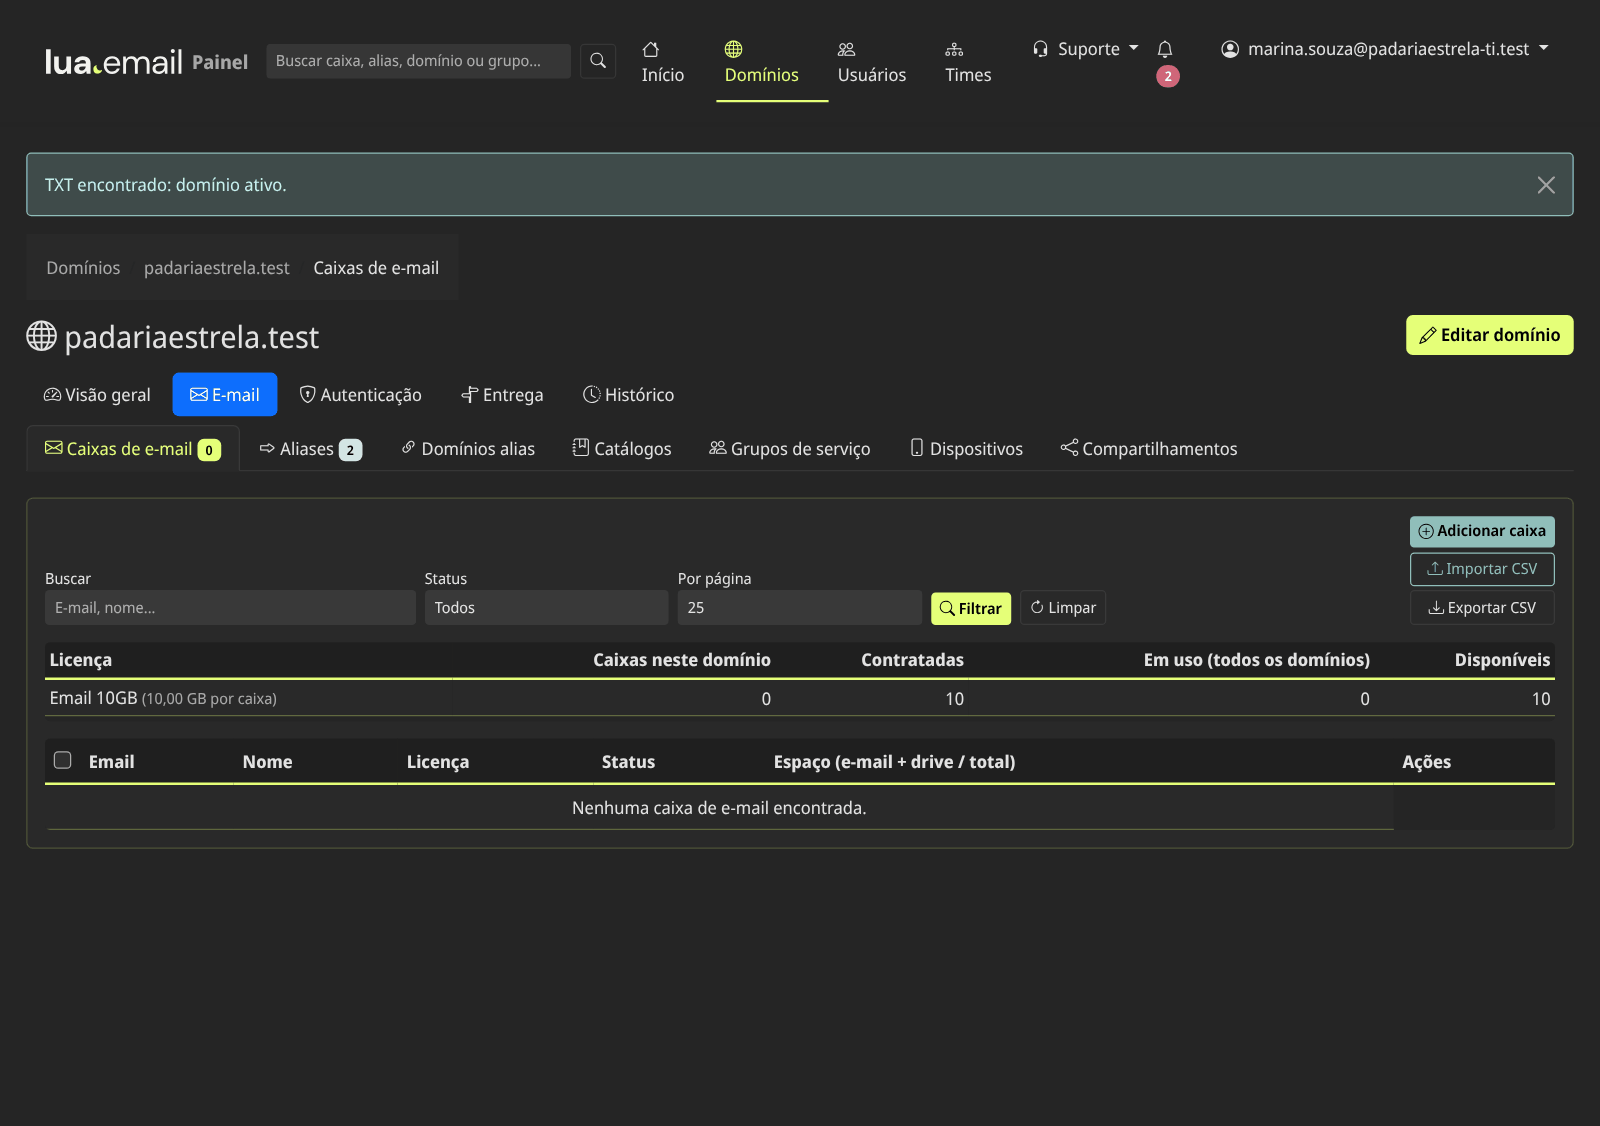Open Times navigation item

[968, 62]
